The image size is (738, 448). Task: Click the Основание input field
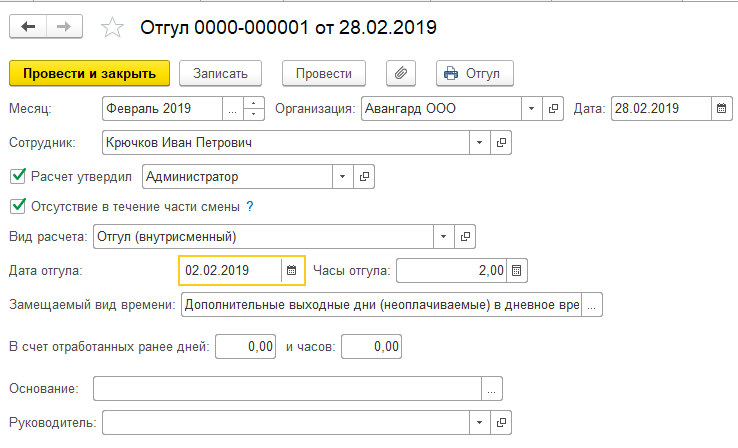coord(286,388)
